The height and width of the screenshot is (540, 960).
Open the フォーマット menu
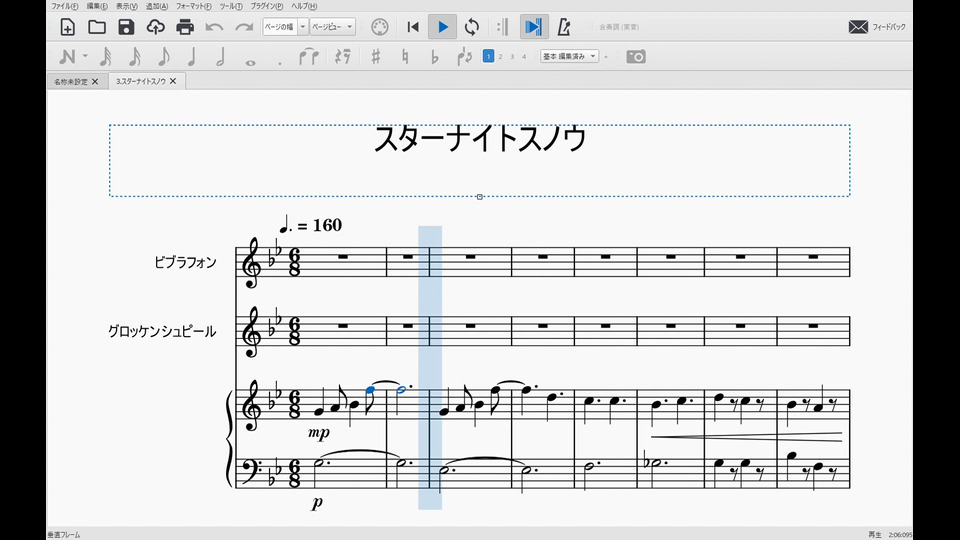click(193, 6)
